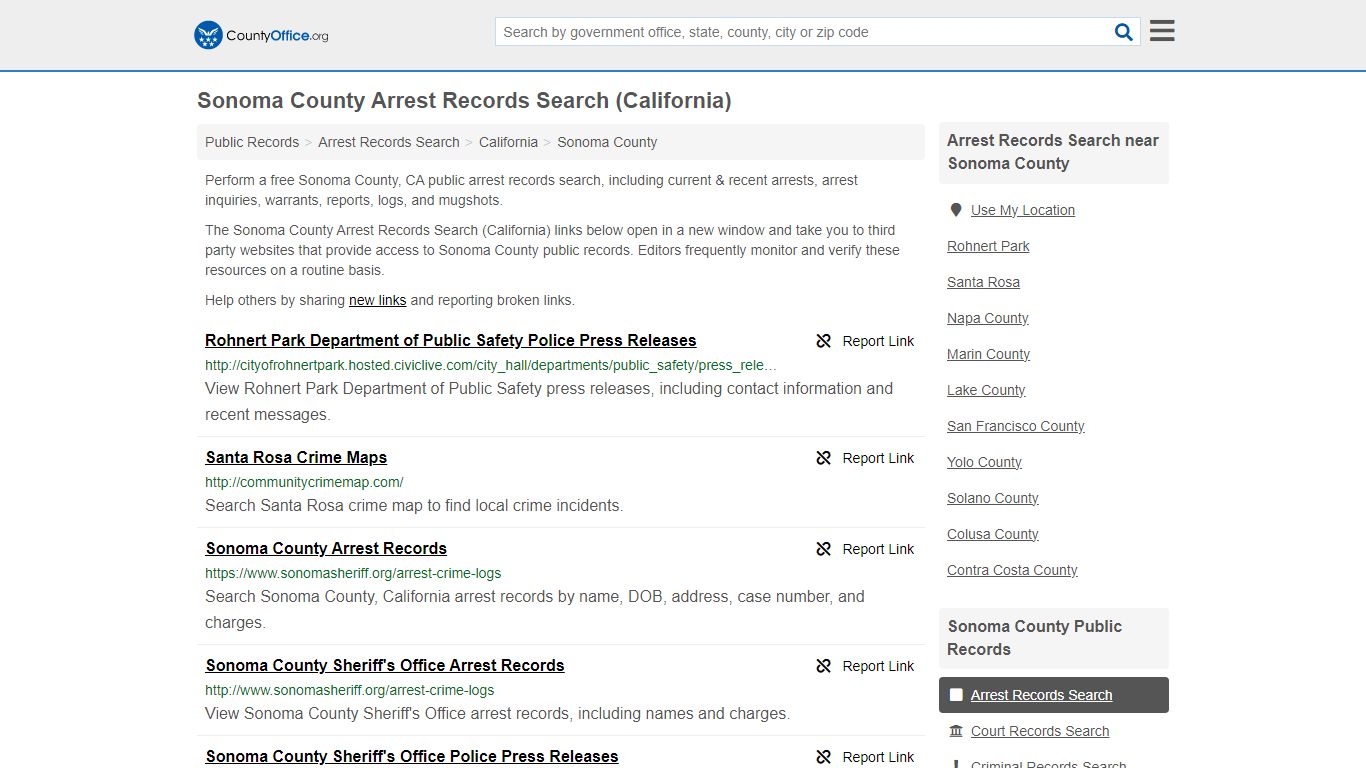Image resolution: width=1366 pixels, height=768 pixels.
Task: Select Rohnert Park nearby location
Action: [x=988, y=246]
